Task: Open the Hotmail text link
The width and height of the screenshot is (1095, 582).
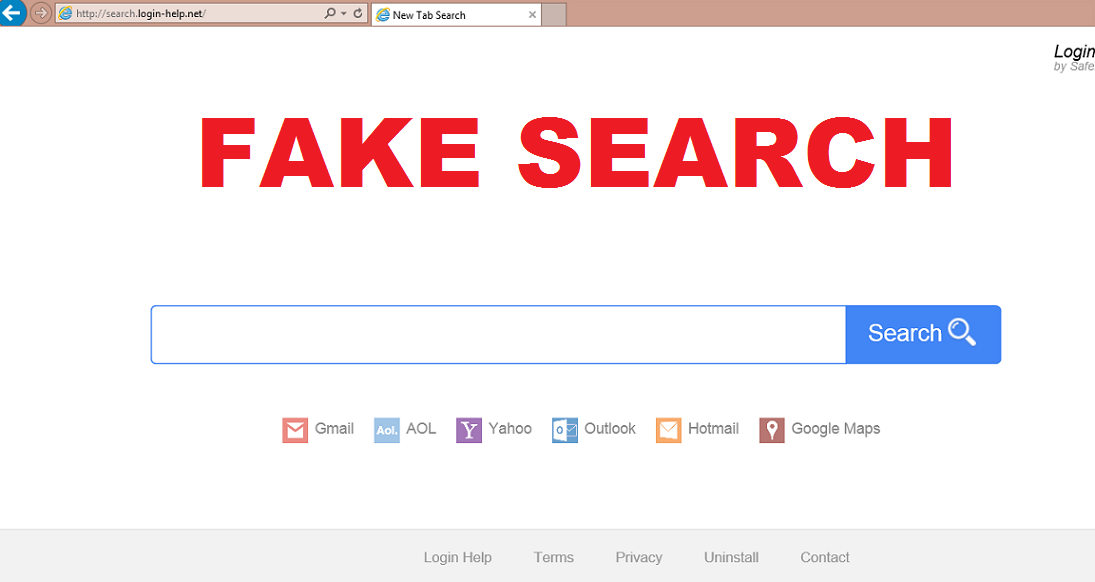Action: click(x=713, y=428)
